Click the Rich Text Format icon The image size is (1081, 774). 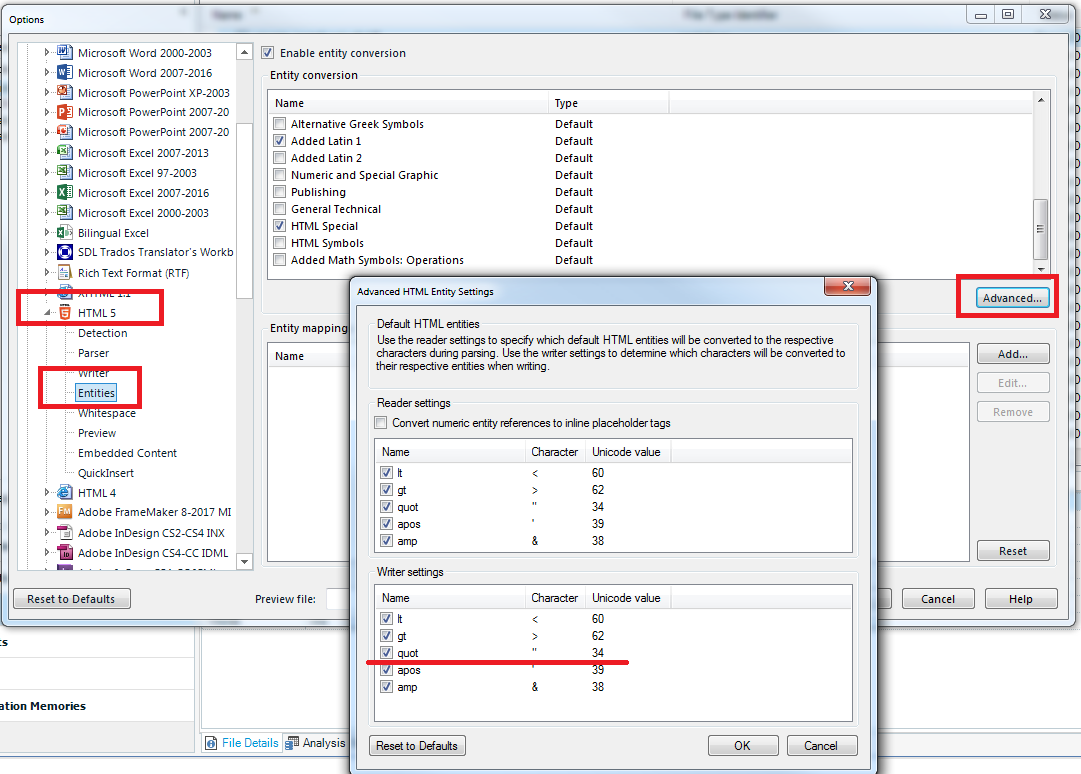pyautogui.click(x=64, y=272)
